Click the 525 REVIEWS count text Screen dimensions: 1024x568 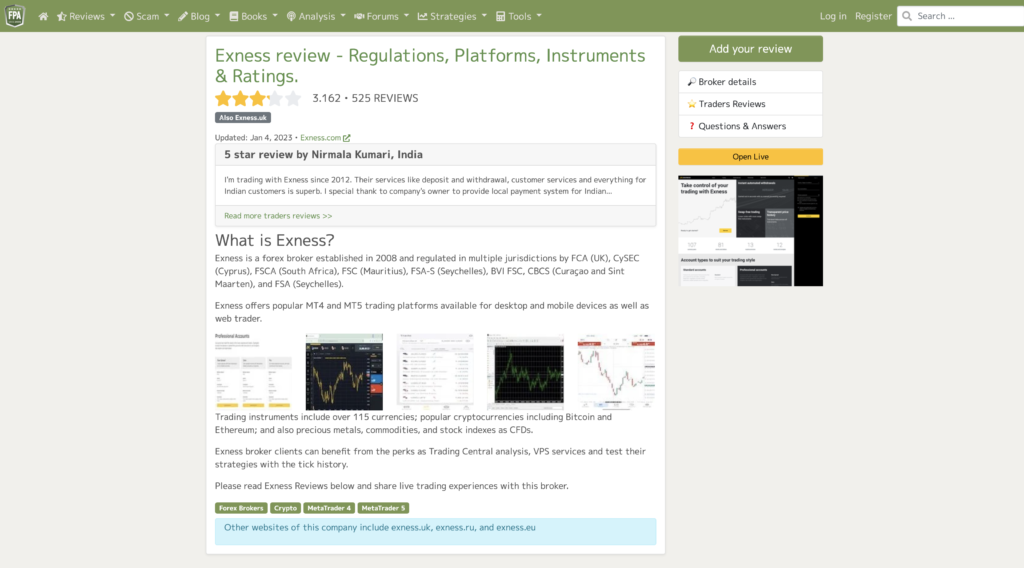385,99
